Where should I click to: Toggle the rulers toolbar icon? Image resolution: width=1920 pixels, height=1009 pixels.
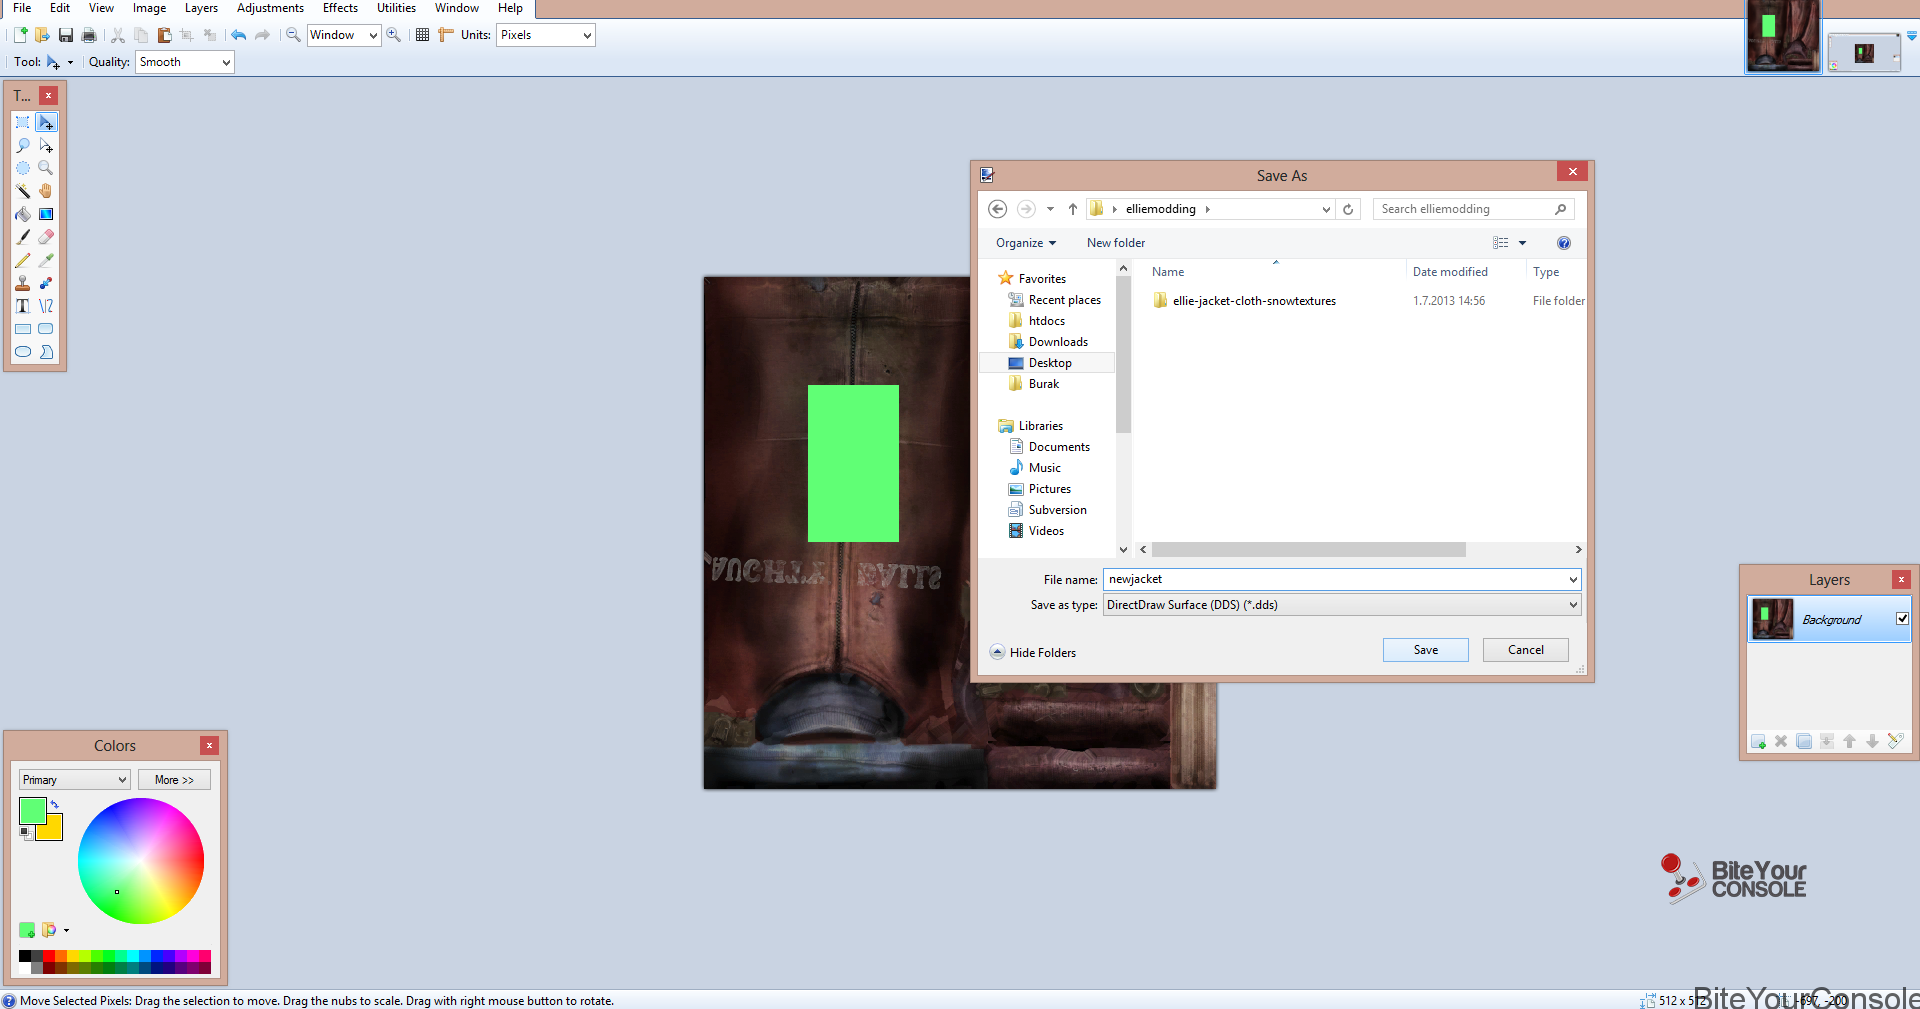pyautogui.click(x=446, y=35)
